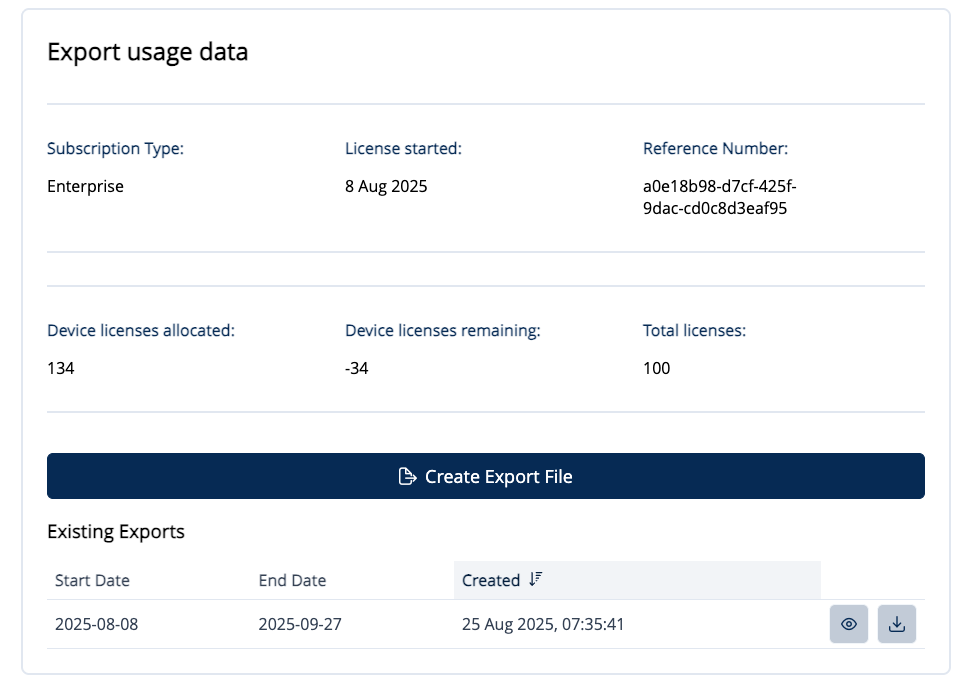Sort exports by End Date column

pyautogui.click(x=292, y=580)
